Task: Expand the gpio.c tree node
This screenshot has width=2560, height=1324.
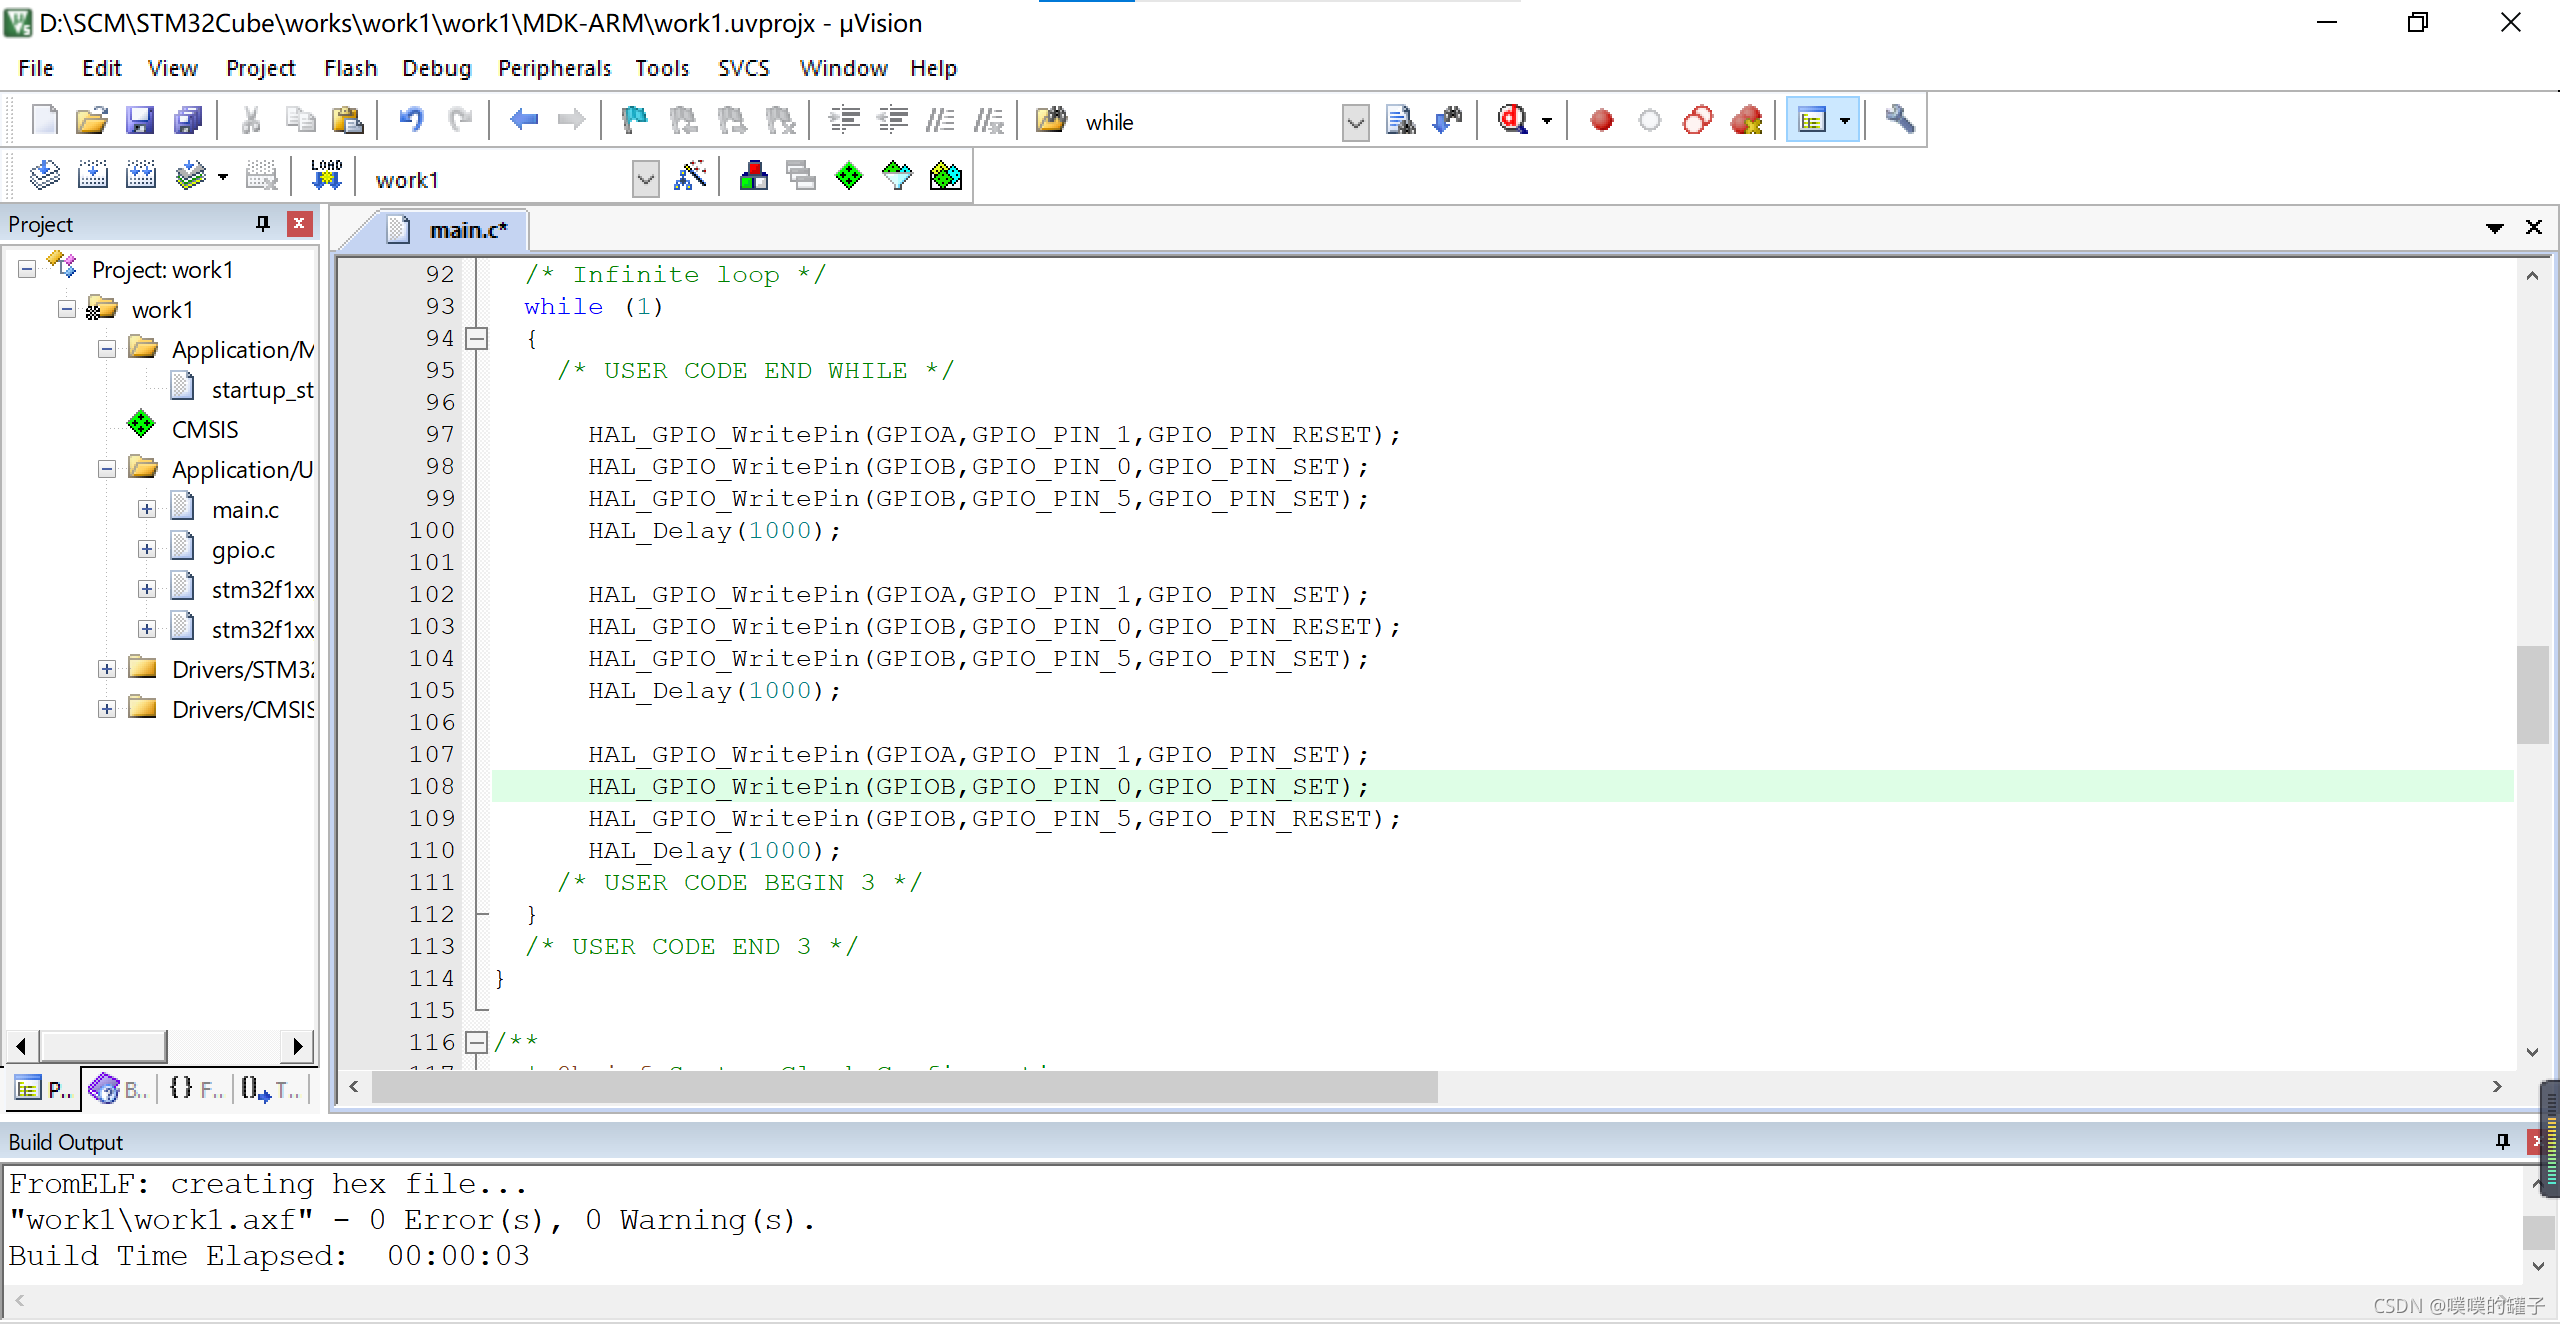Action: click(147, 549)
